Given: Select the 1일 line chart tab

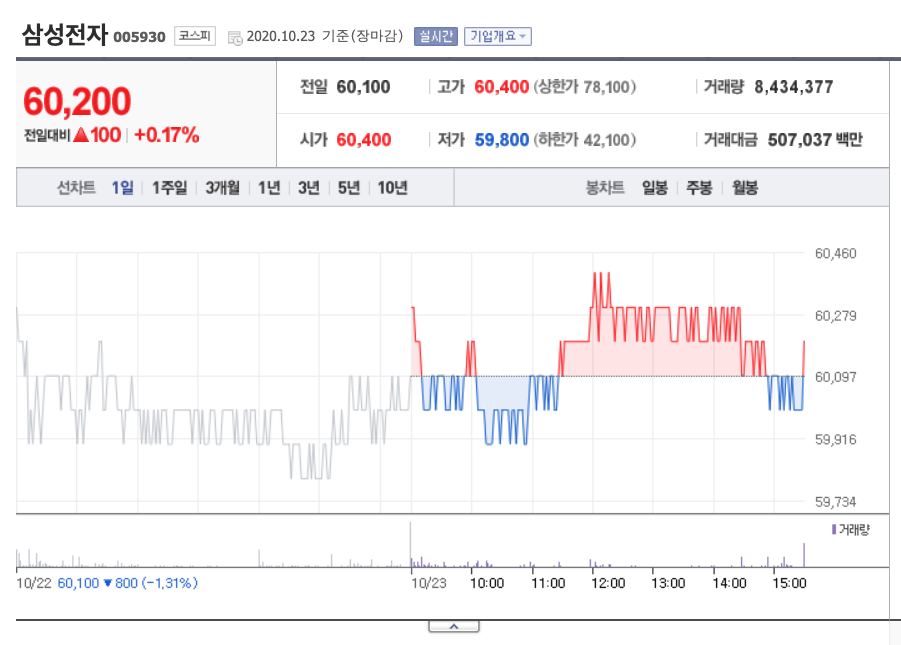Looking at the screenshot, I should pos(122,187).
